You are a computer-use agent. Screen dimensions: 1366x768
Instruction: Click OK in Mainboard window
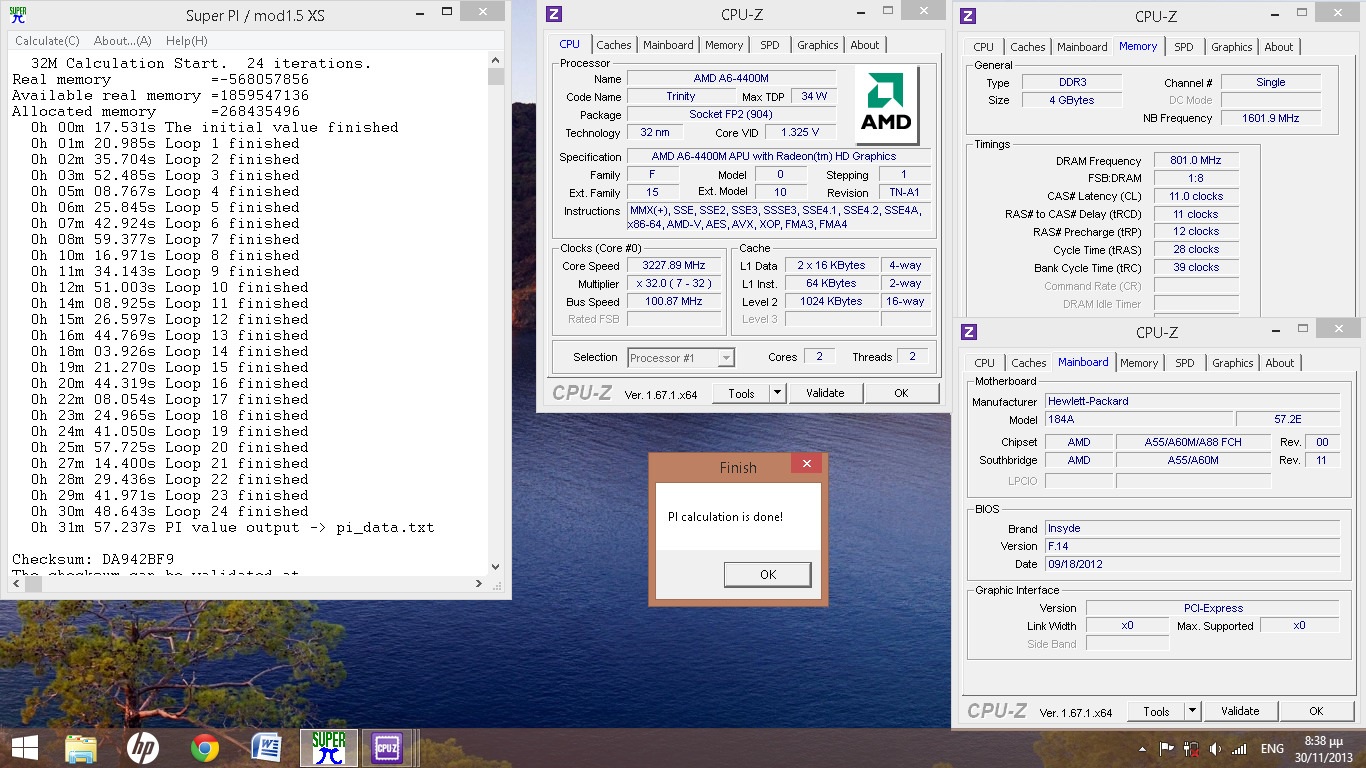[1316, 711]
